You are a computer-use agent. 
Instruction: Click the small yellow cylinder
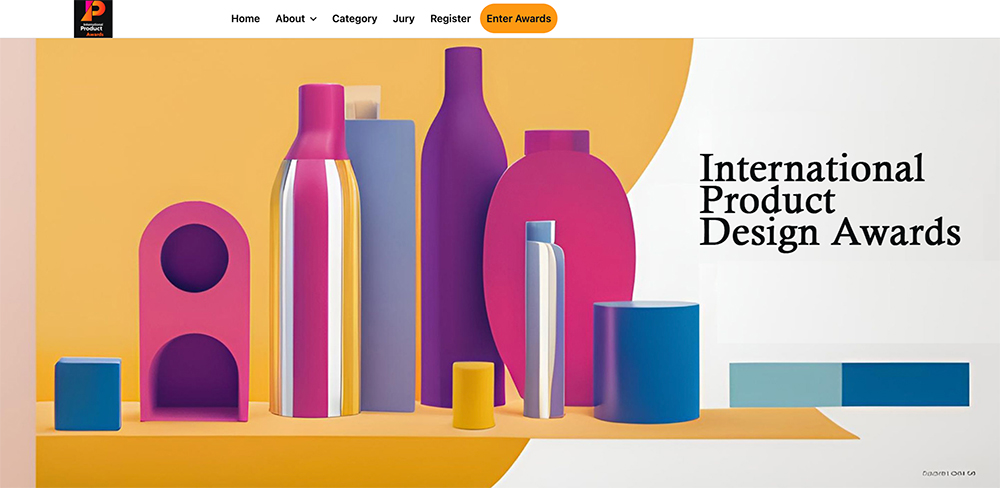click(x=473, y=396)
